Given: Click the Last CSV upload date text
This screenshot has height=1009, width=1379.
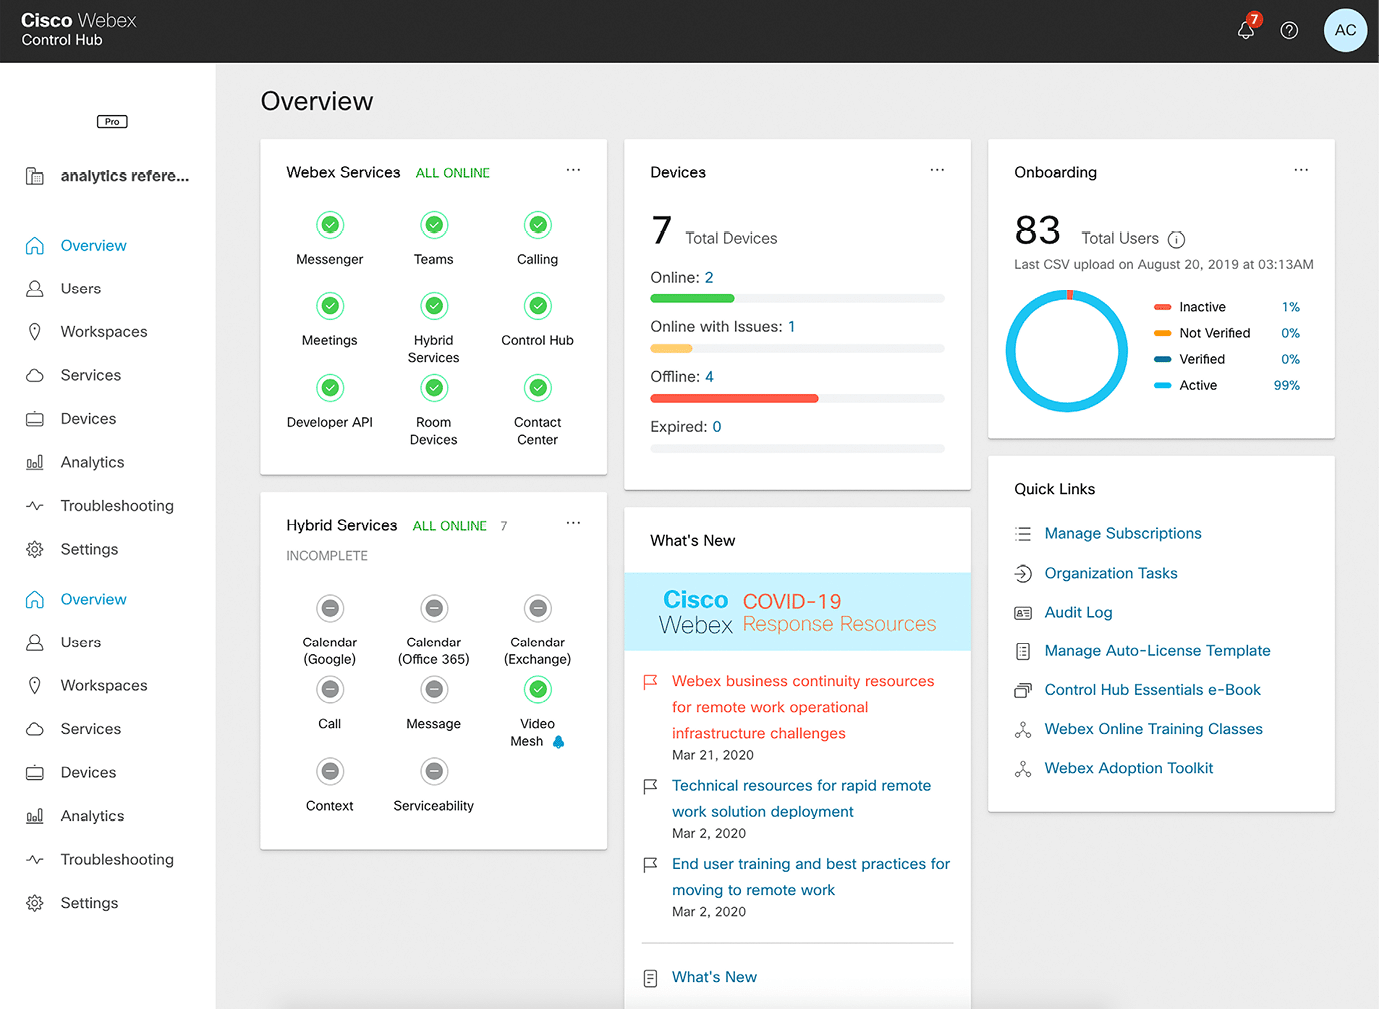Looking at the screenshot, I should 1164,265.
